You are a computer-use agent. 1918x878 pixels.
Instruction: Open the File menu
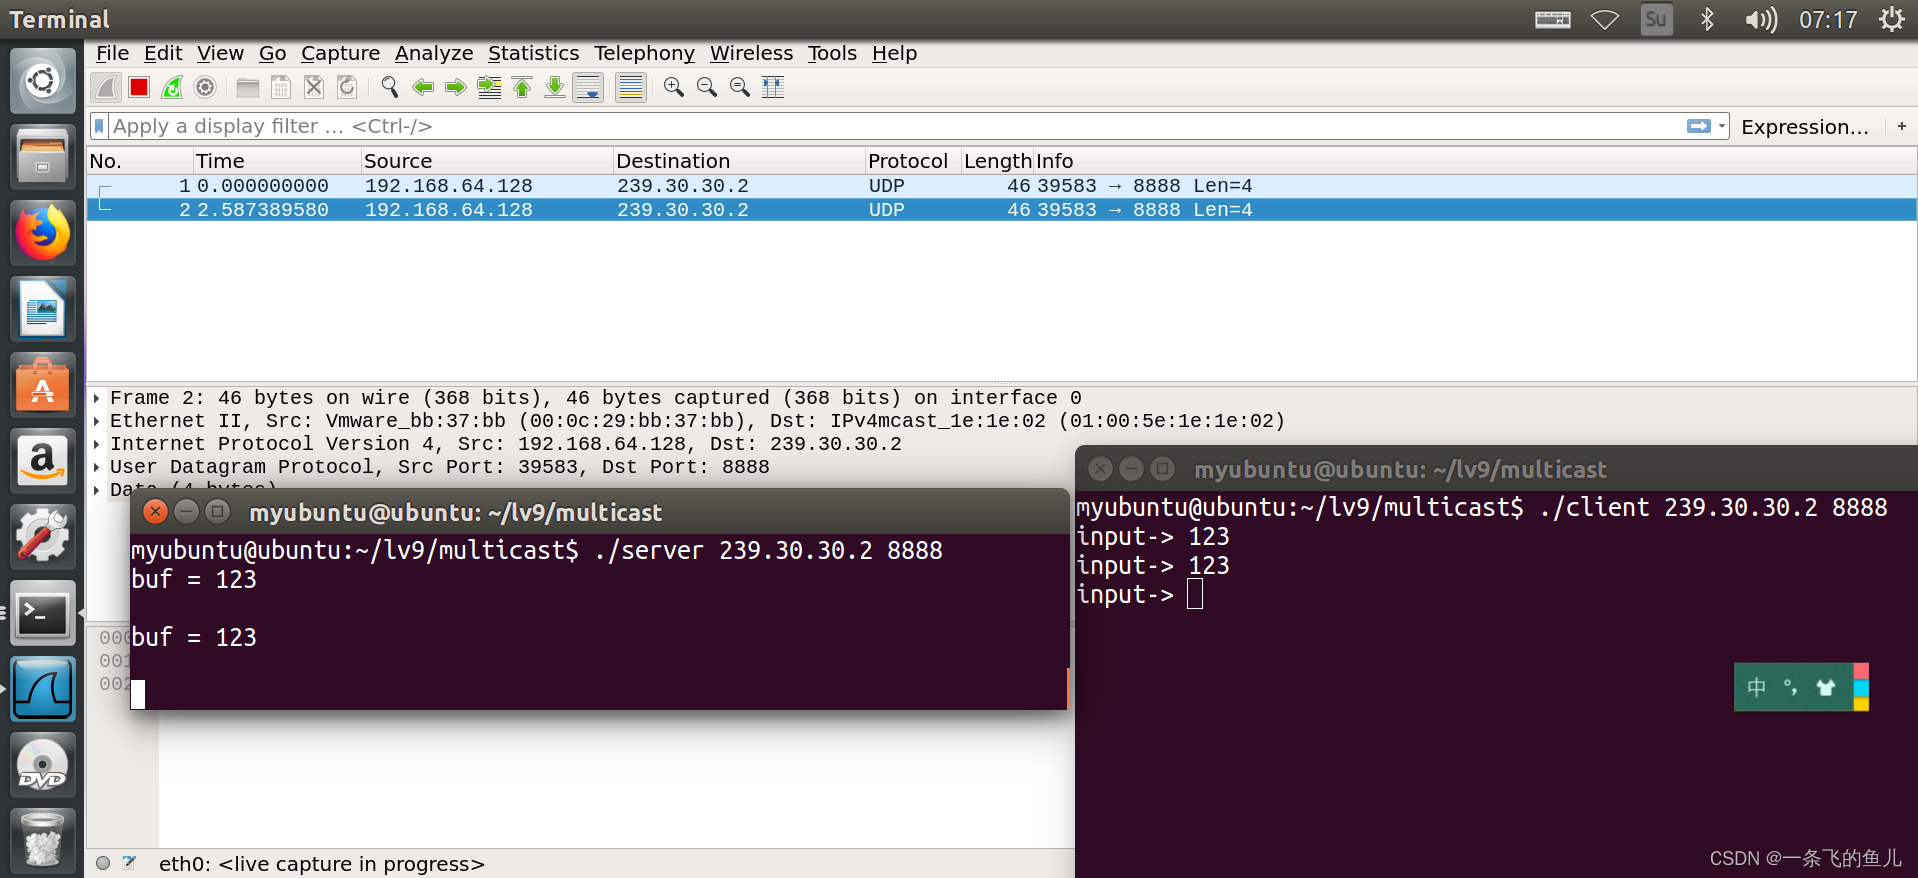tap(112, 53)
